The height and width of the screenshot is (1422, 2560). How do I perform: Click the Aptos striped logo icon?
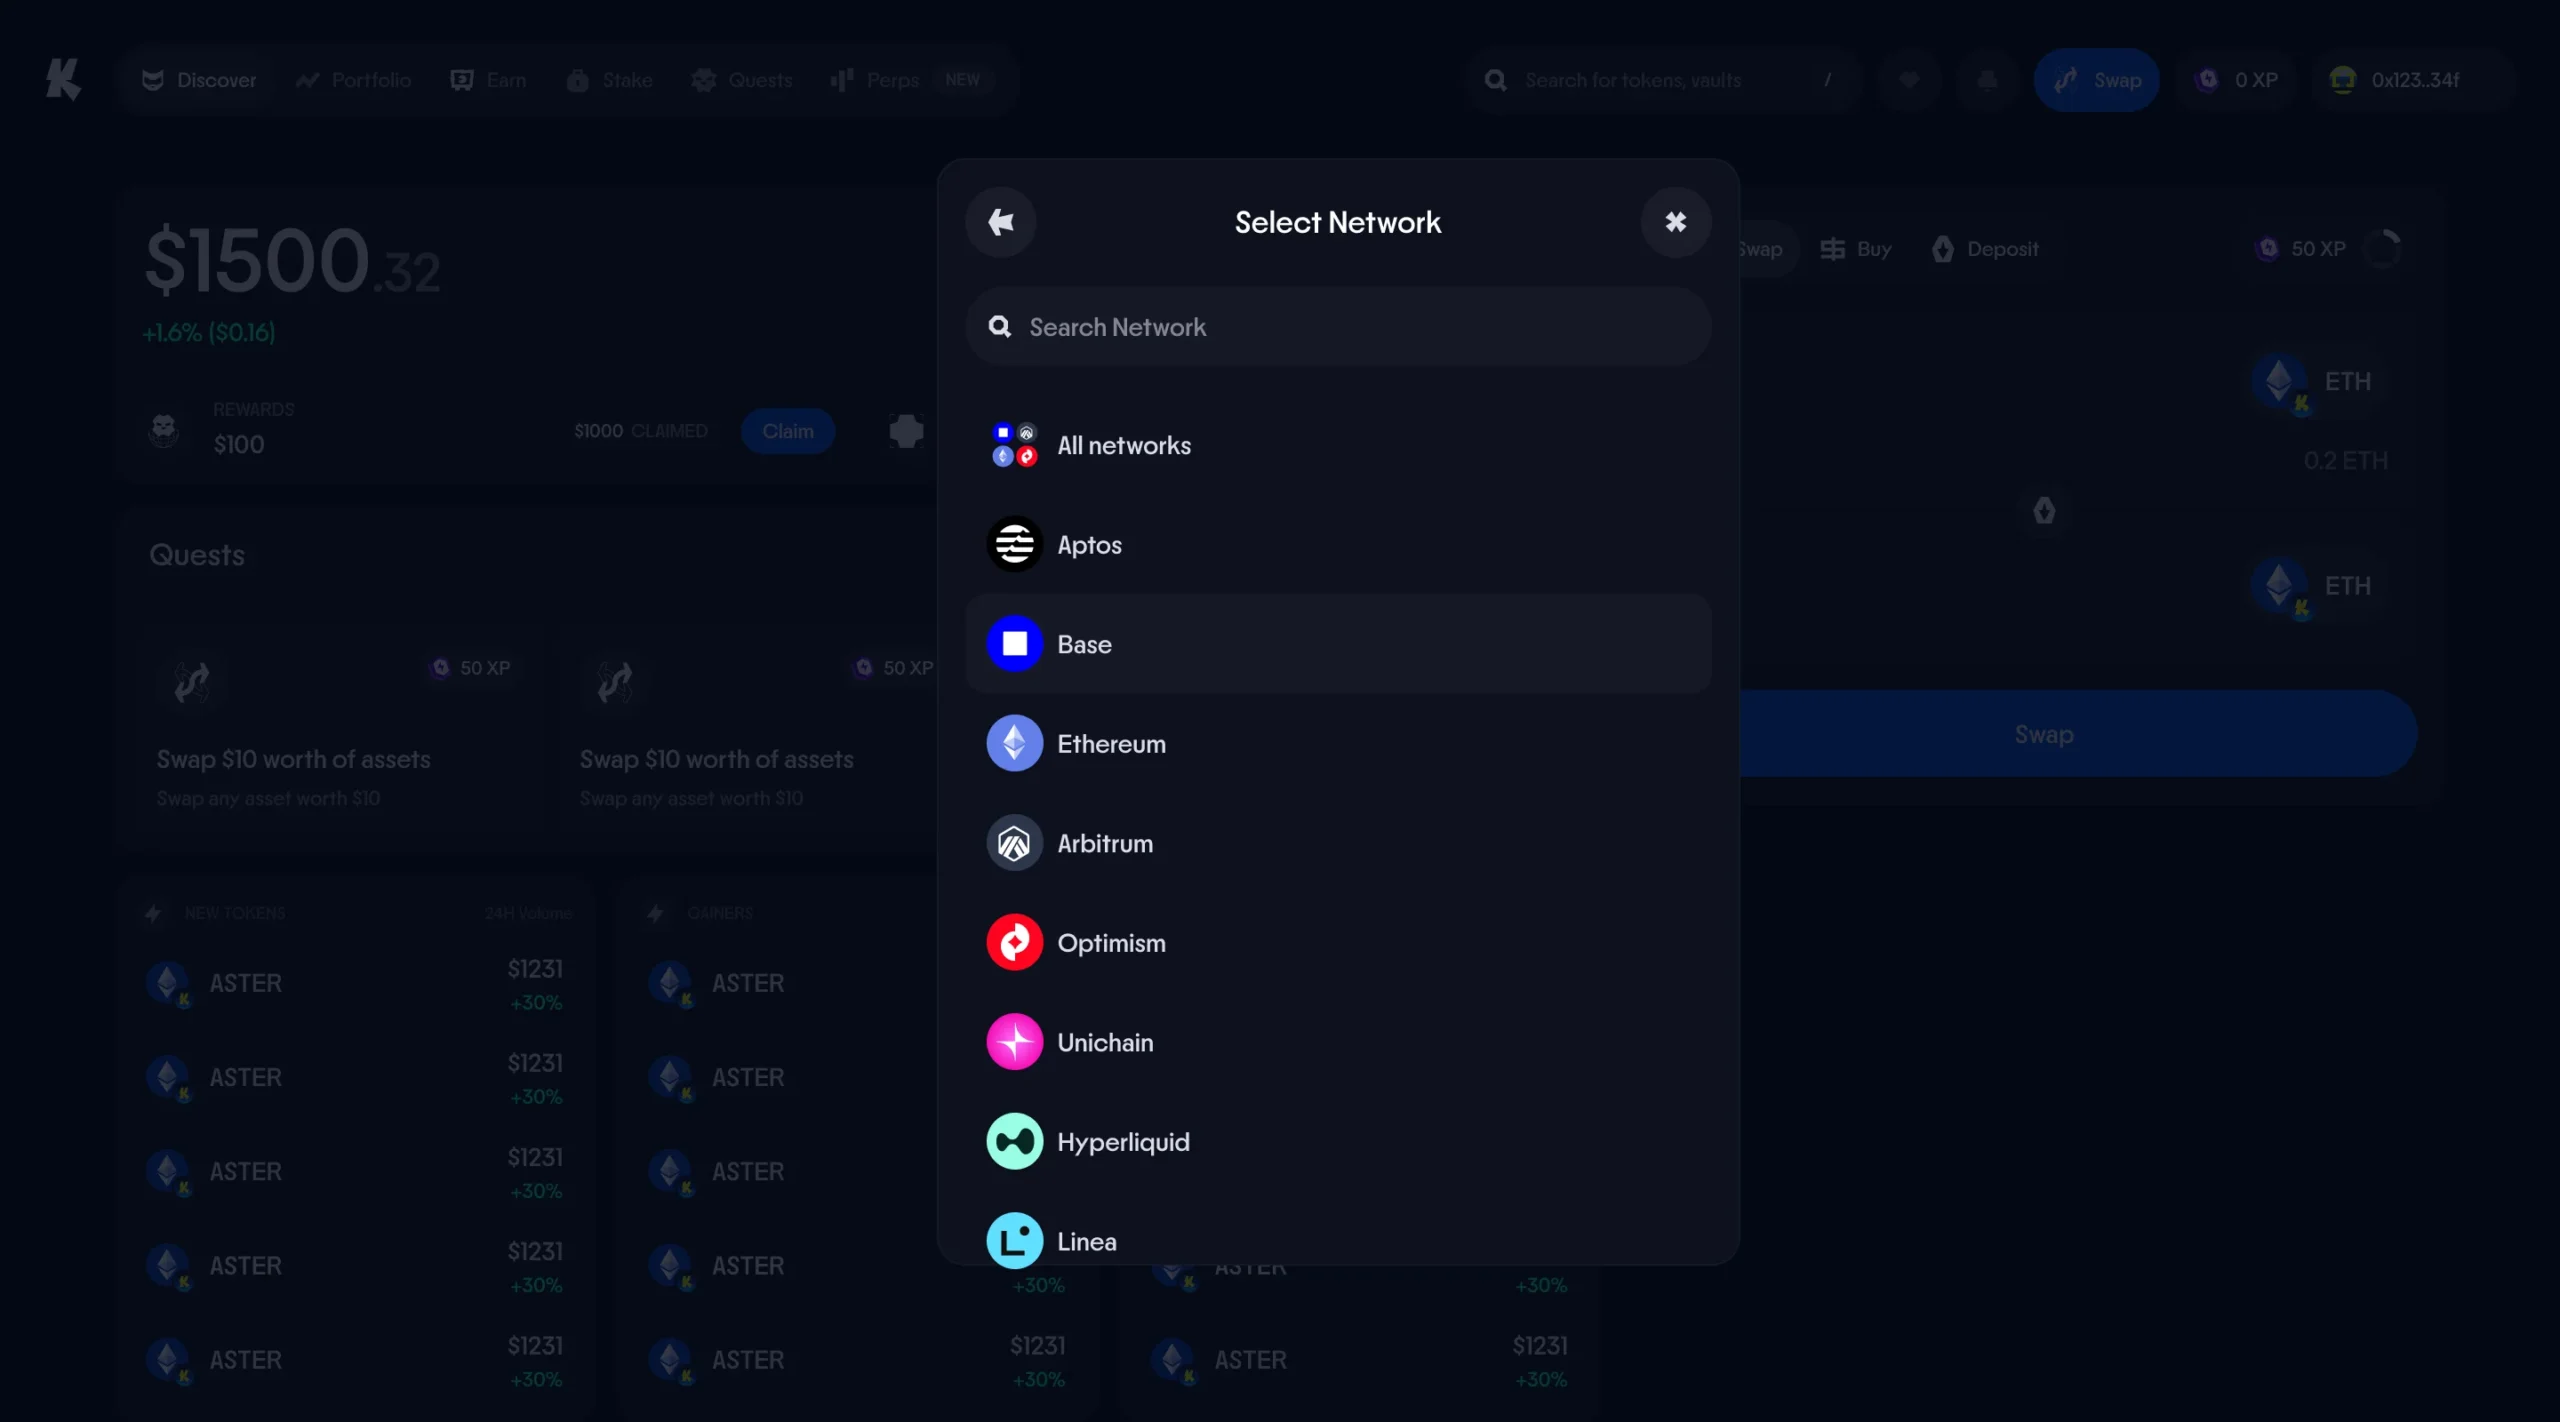(1014, 545)
